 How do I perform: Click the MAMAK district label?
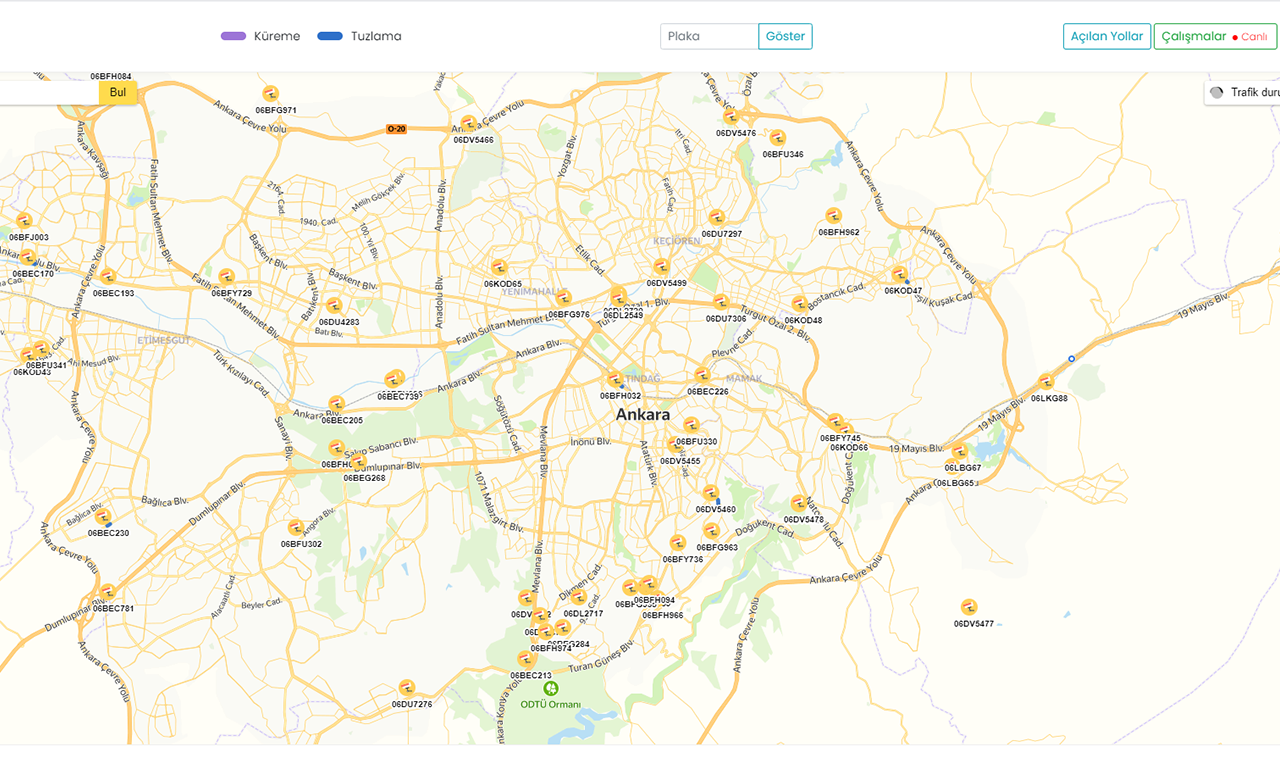pyautogui.click(x=745, y=379)
